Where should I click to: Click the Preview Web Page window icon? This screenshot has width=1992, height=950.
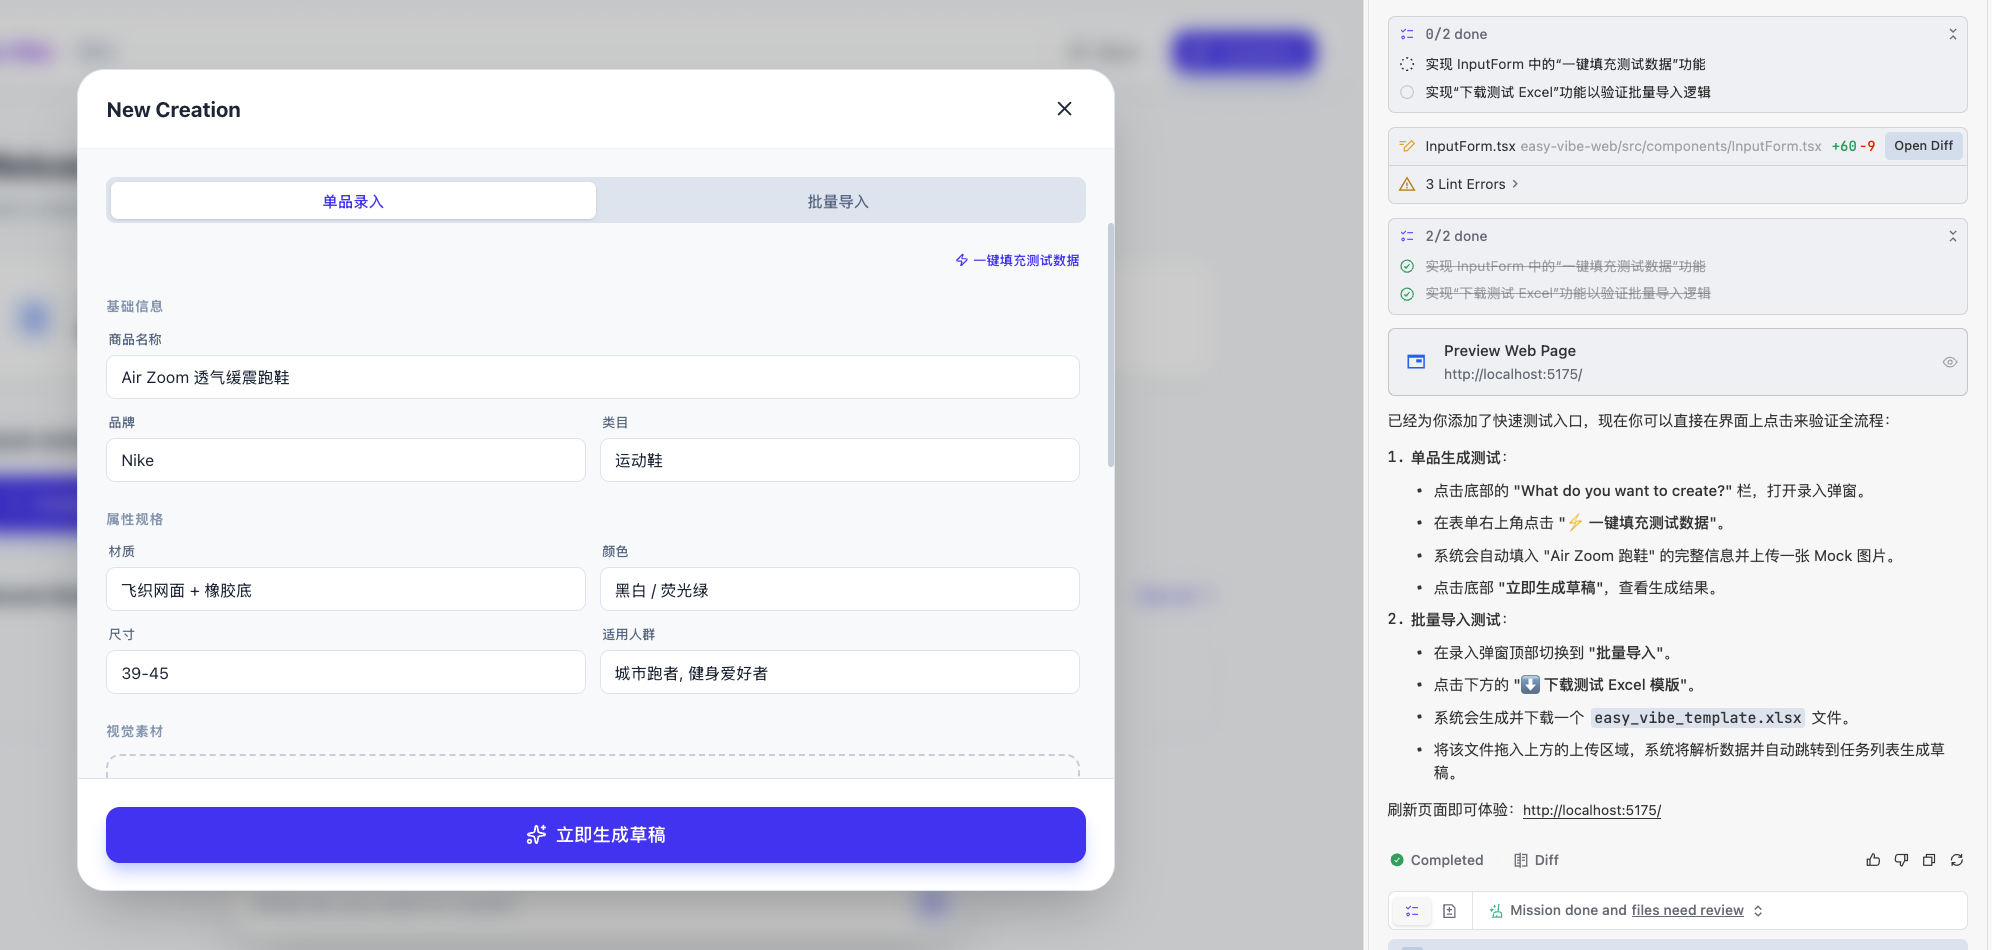pos(1416,362)
